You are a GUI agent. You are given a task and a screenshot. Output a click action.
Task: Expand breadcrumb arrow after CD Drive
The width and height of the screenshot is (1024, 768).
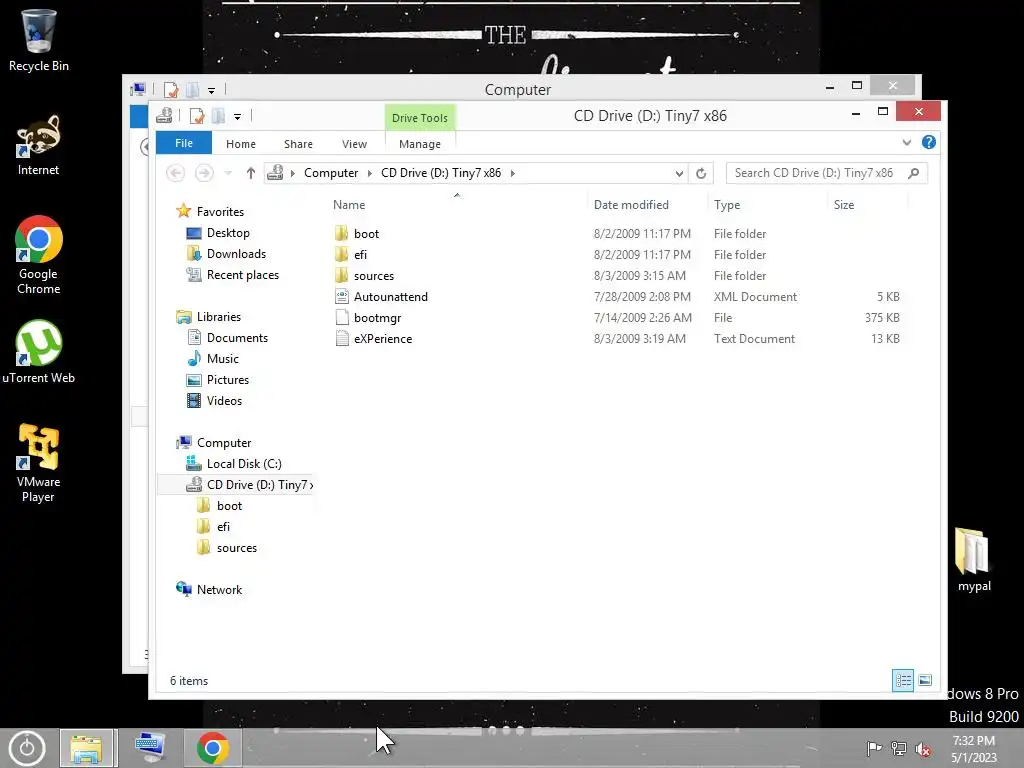(x=513, y=173)
